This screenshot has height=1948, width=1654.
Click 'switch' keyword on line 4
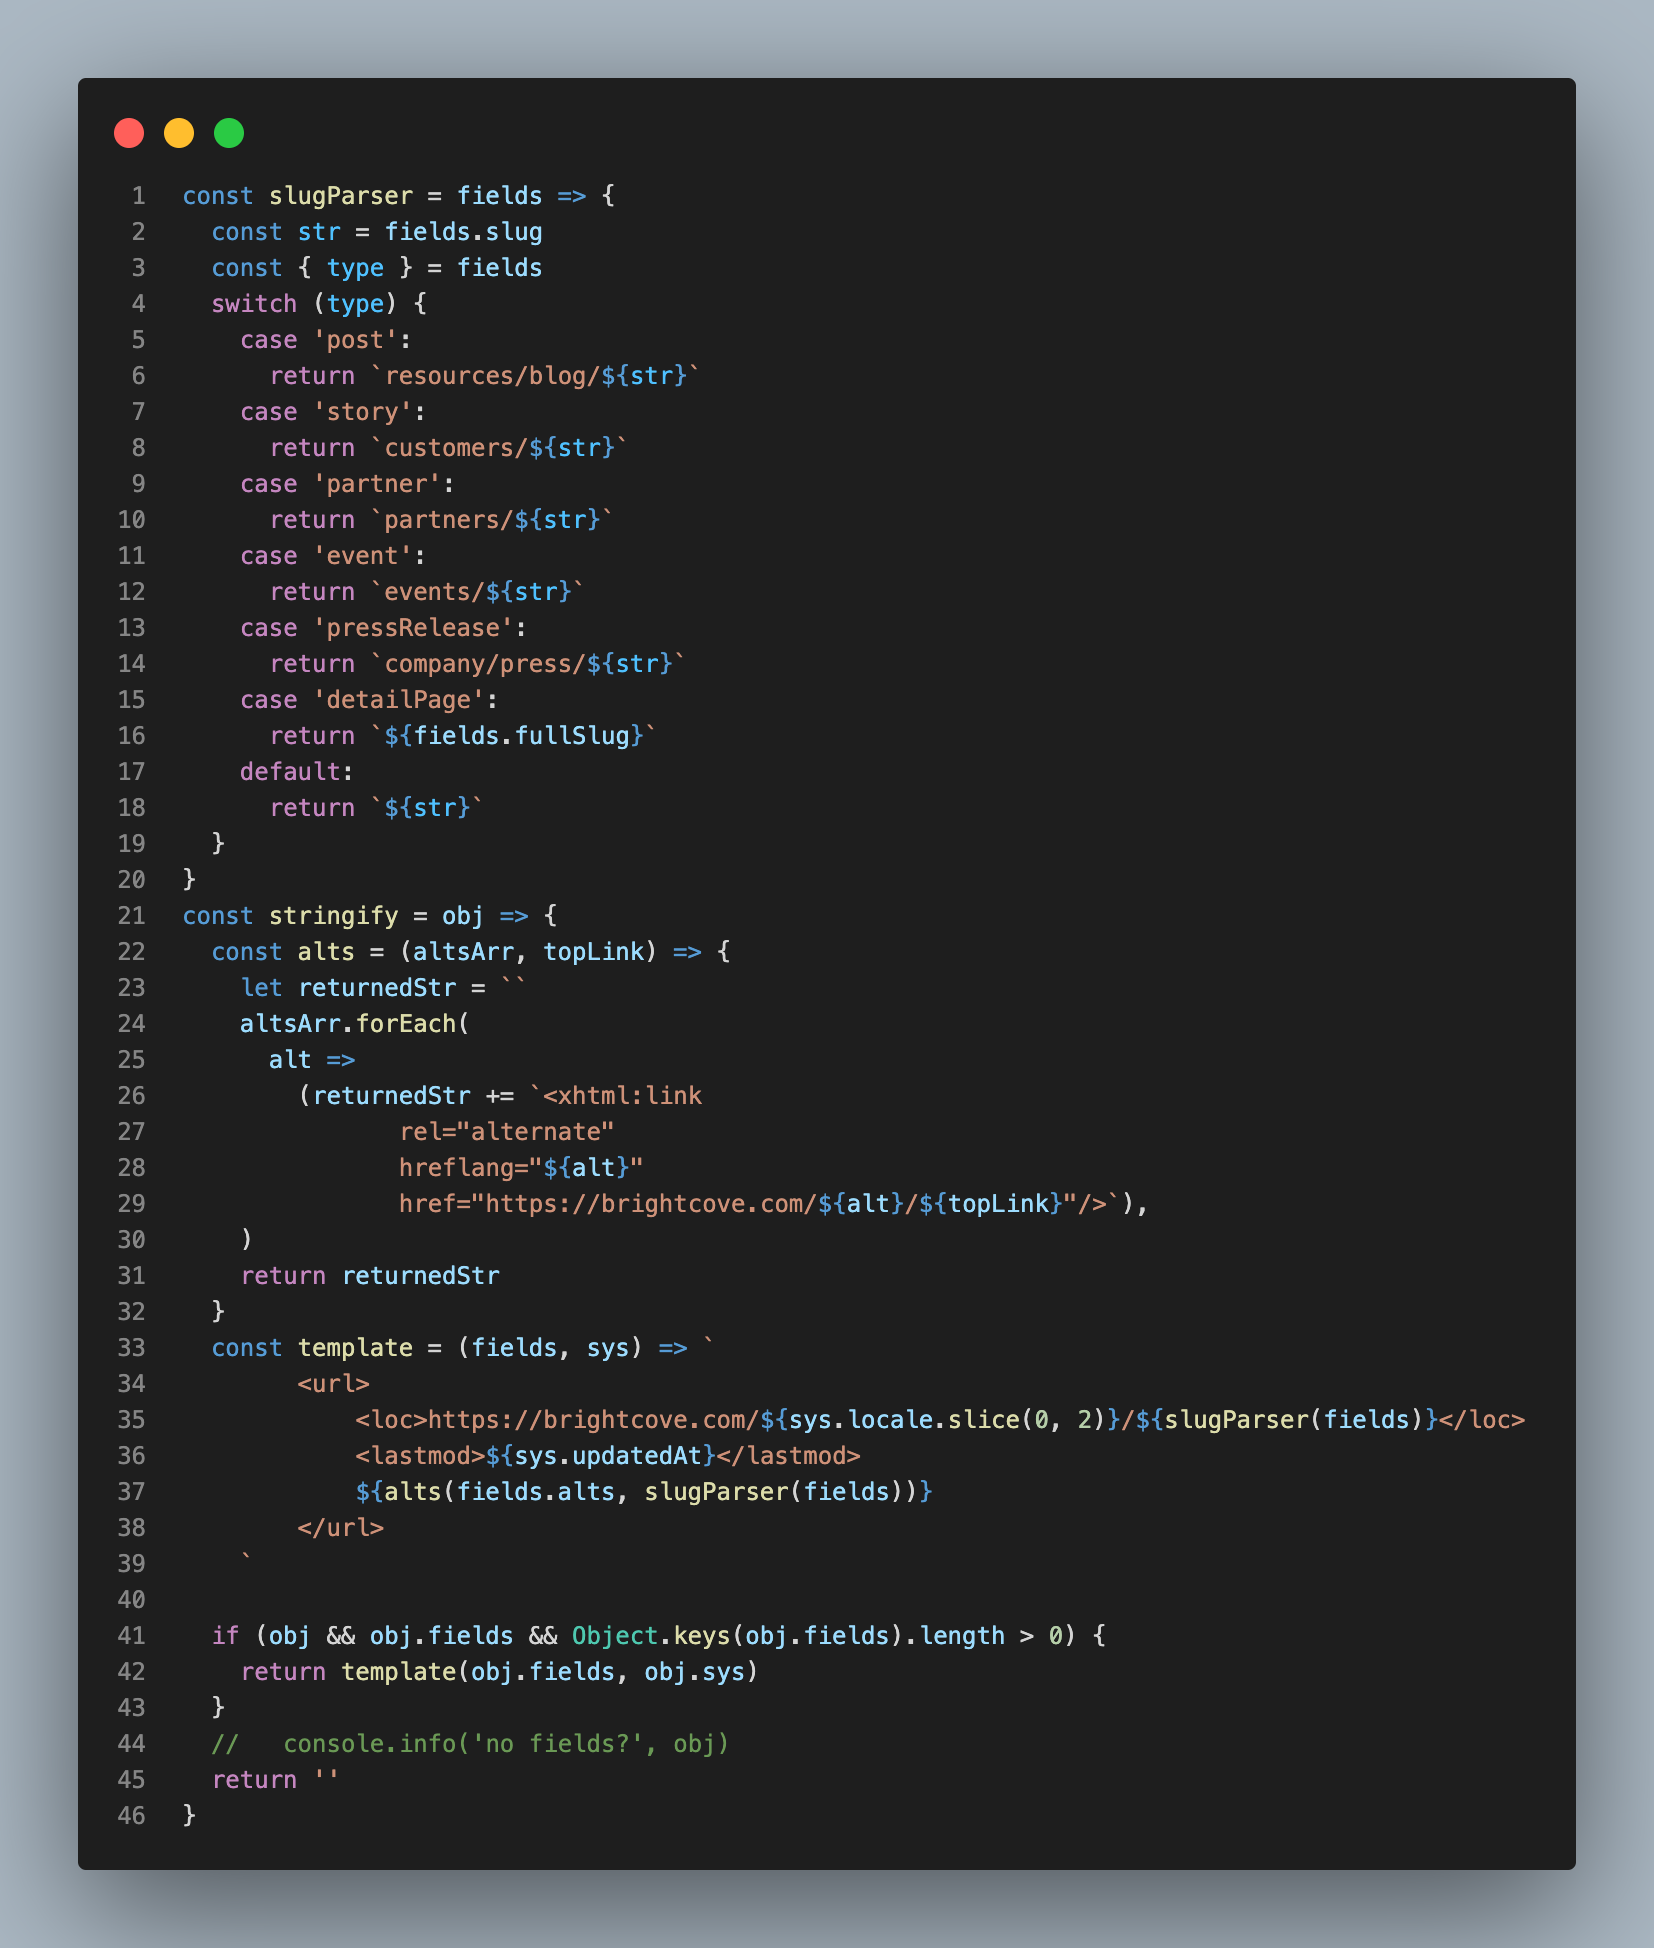click(254, 304)
